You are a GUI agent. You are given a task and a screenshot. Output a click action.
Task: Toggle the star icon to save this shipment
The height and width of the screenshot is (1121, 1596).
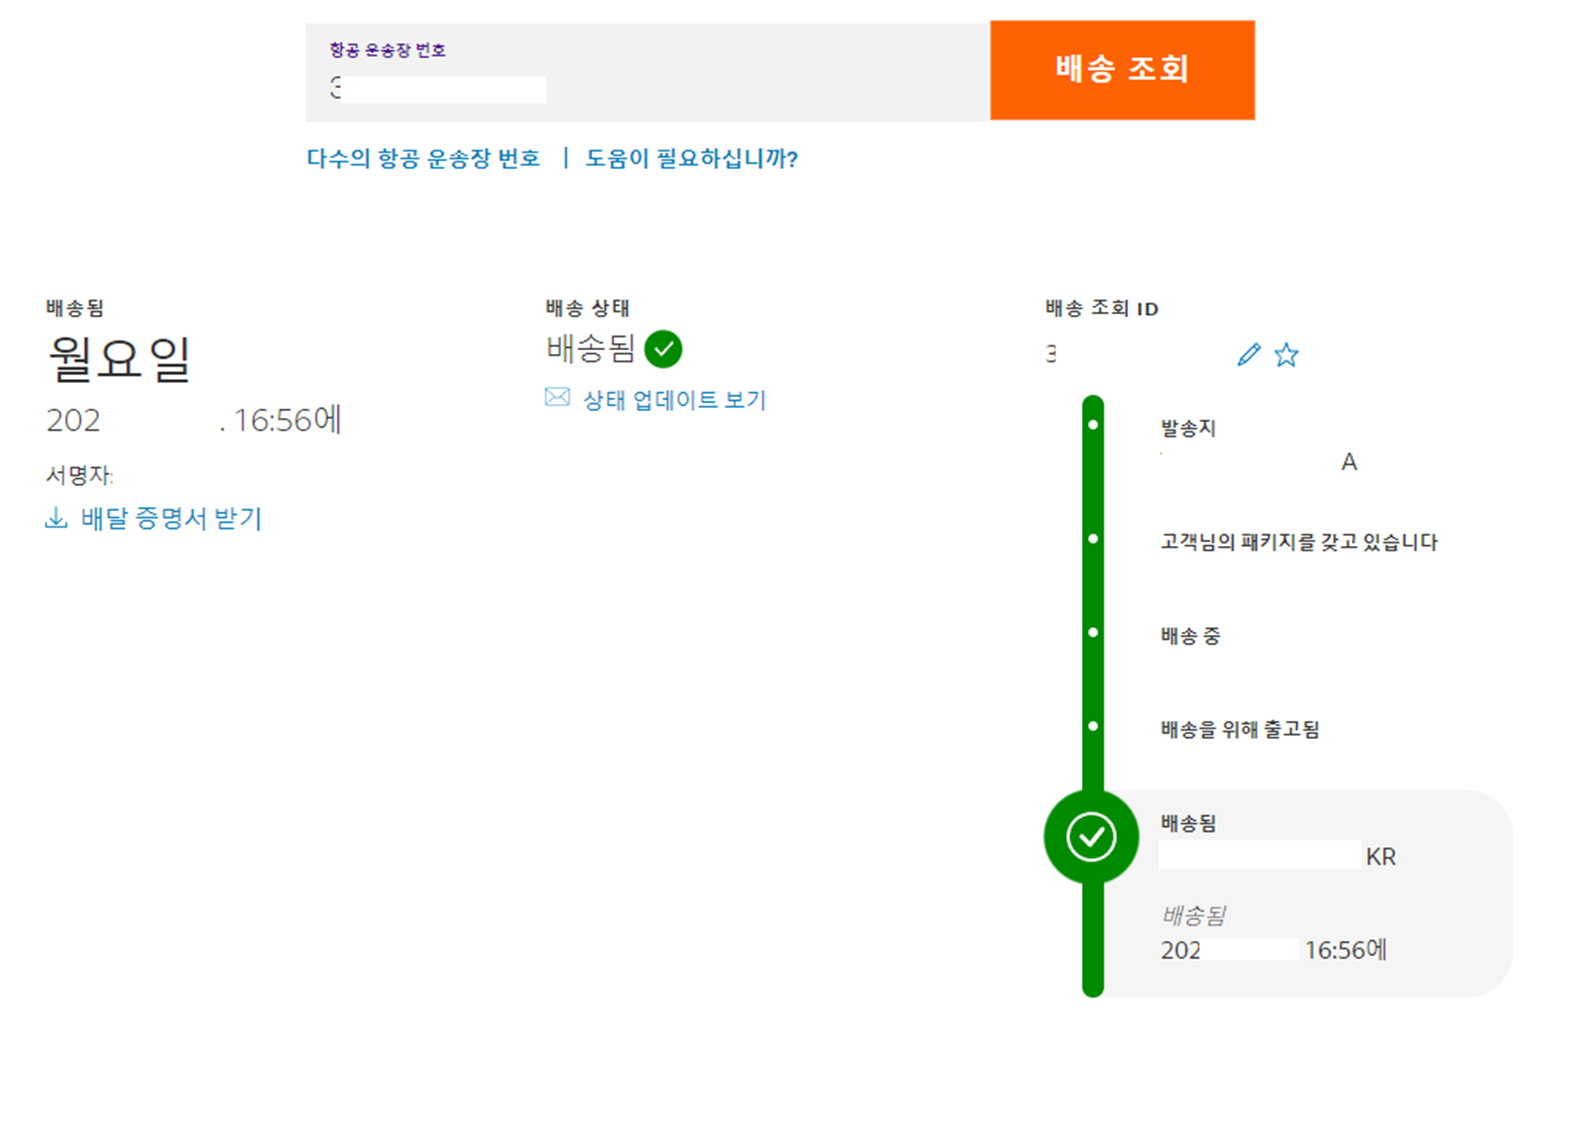[x=1288, y=354]
